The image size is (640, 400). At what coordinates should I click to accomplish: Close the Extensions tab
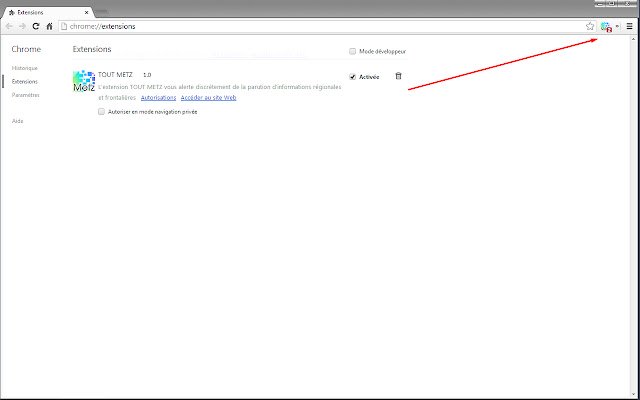coord(86,13)
